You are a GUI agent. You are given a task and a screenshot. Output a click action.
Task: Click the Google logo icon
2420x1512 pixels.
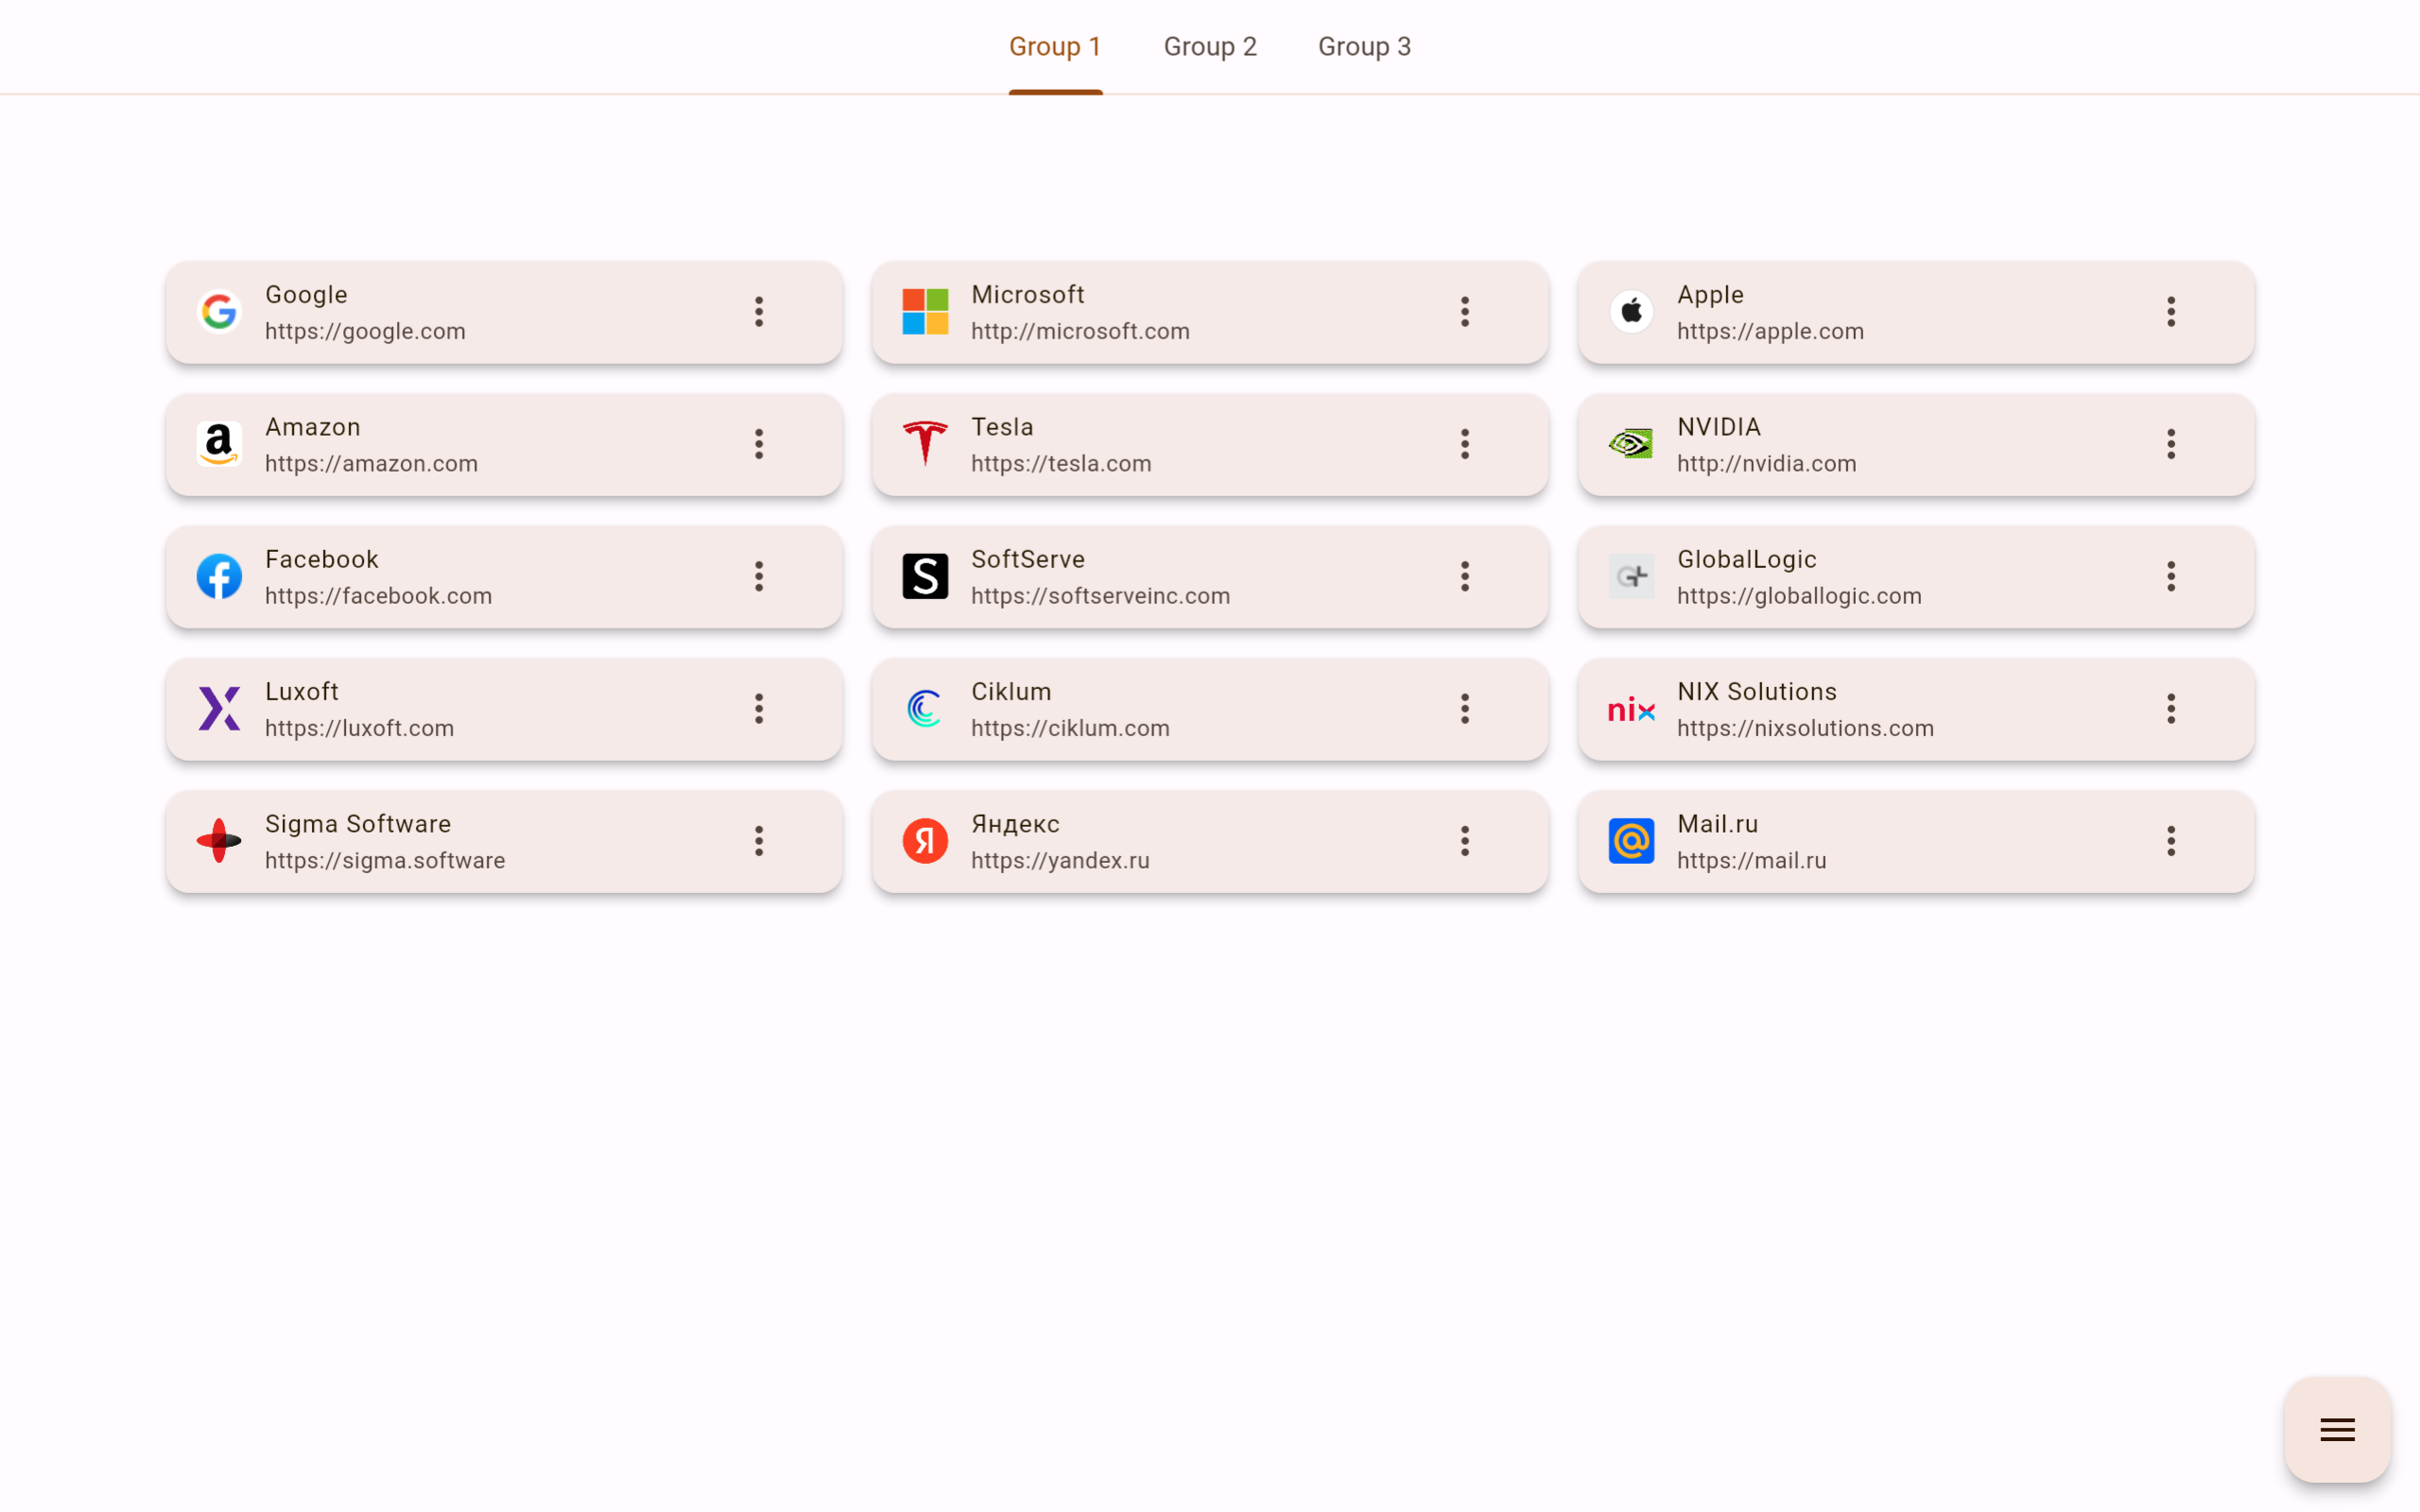[219, 312]
